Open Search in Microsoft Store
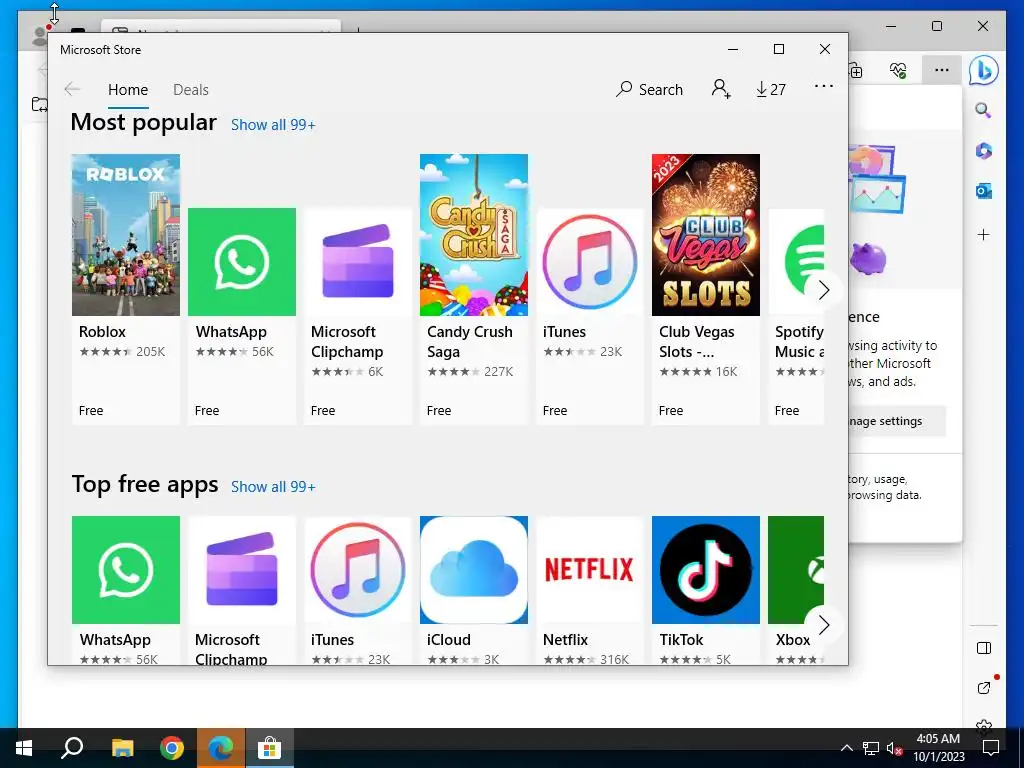The width and height of the screenshot is (1024, 768). click(649, 89)
